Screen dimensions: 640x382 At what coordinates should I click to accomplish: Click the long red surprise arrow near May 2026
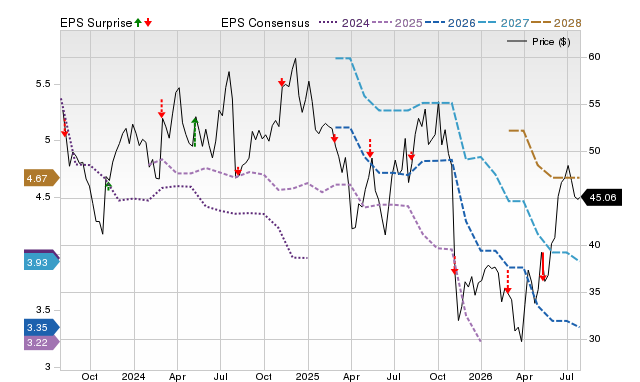click(x=543, y=267)
